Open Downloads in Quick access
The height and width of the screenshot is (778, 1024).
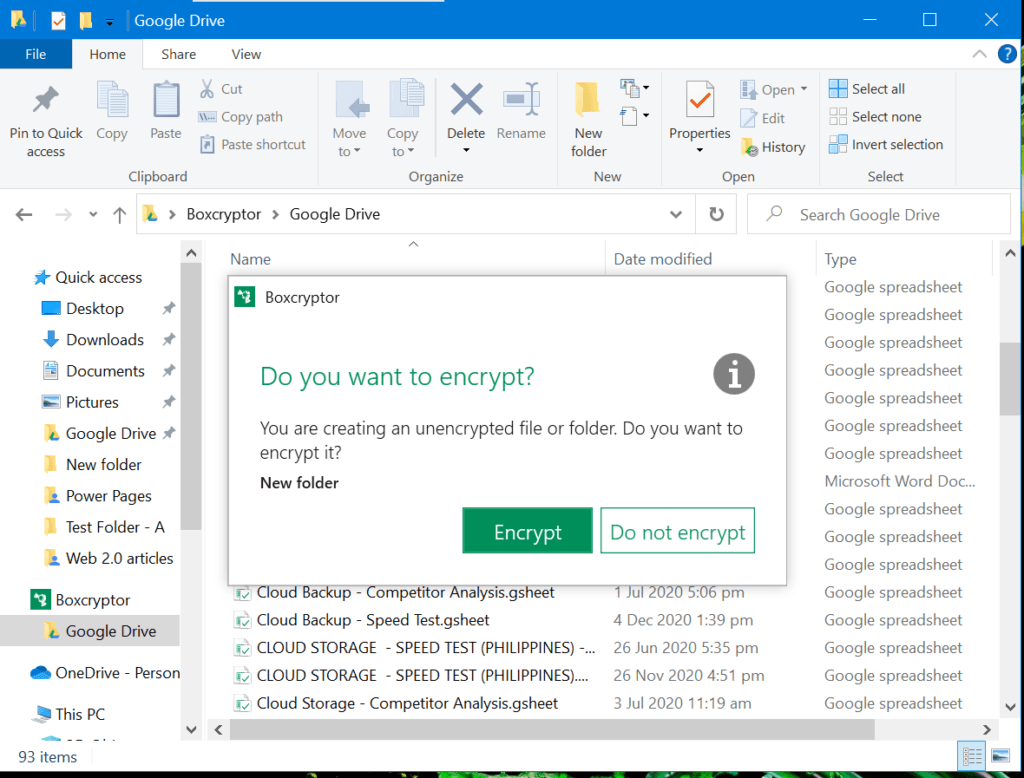point(104,340)
